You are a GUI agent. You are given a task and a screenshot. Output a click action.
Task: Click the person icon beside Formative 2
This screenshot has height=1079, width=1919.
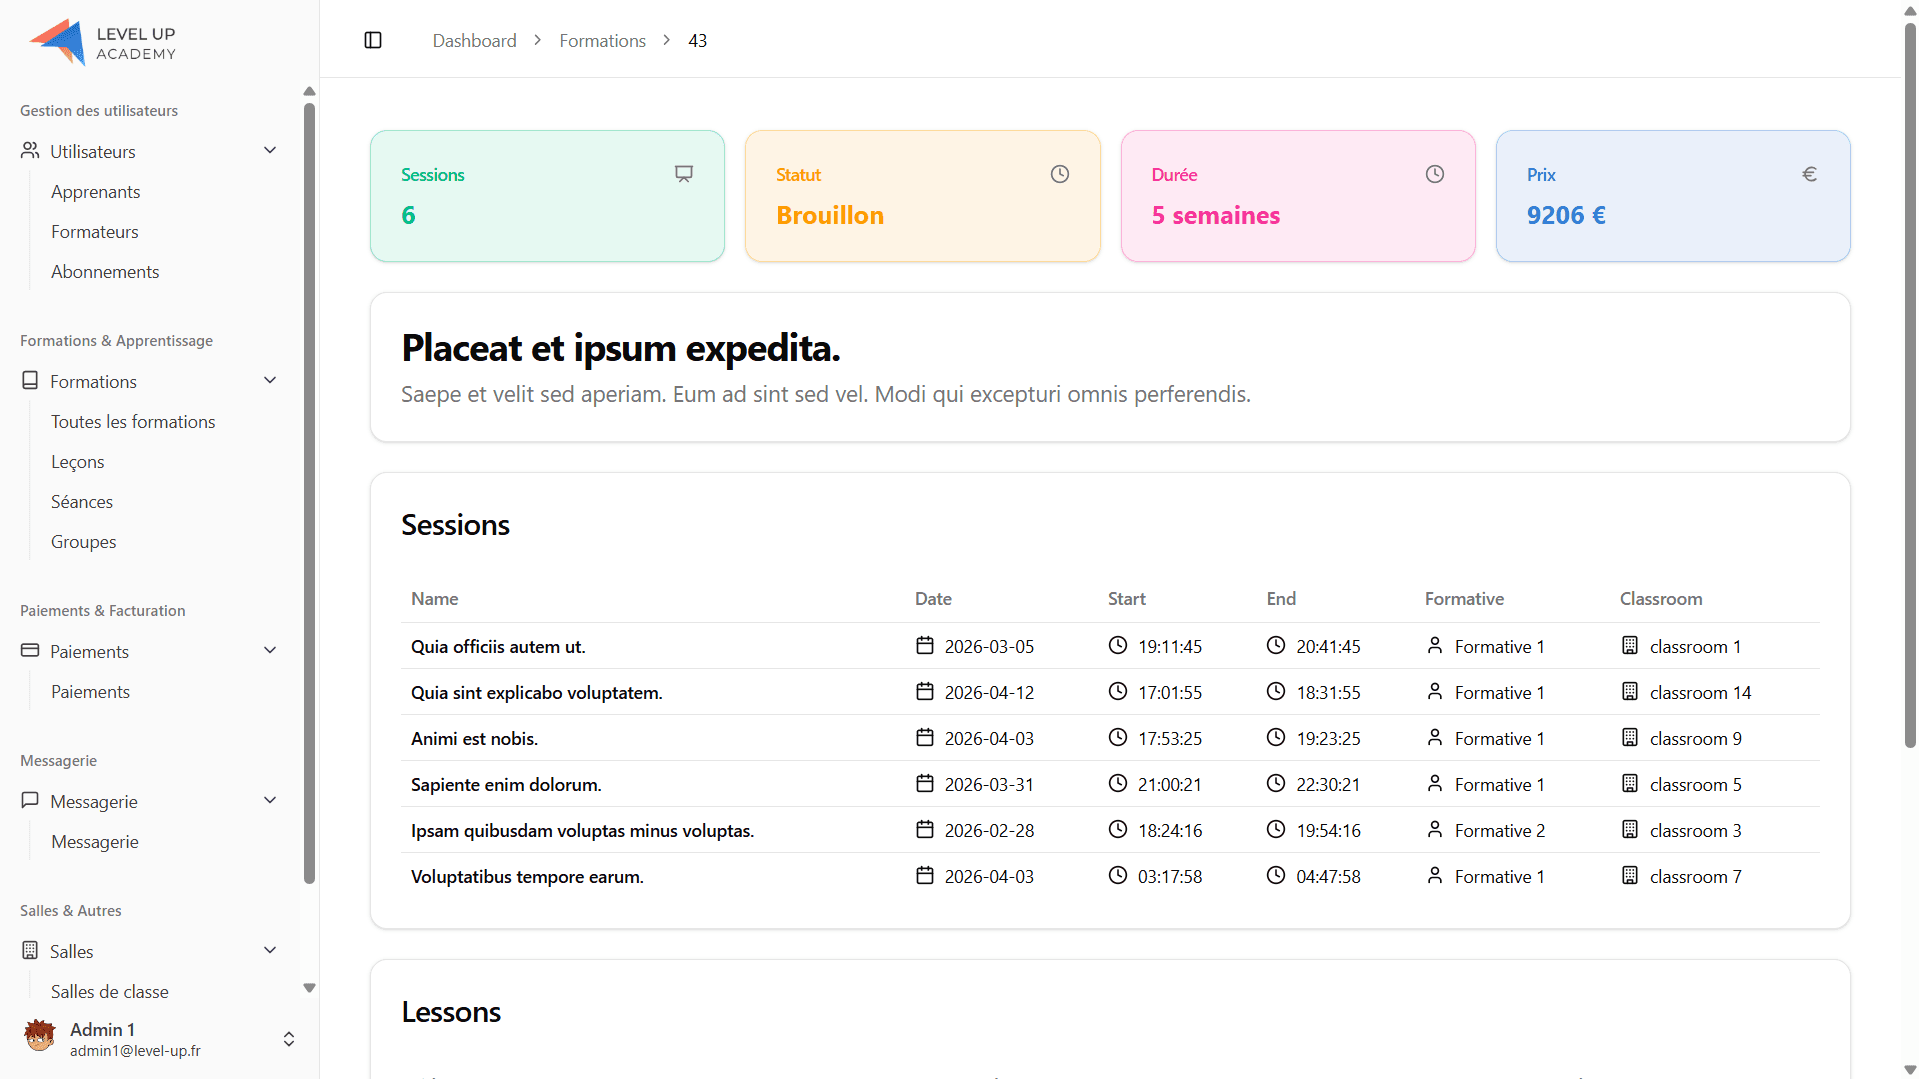(x=1435, y=830)
